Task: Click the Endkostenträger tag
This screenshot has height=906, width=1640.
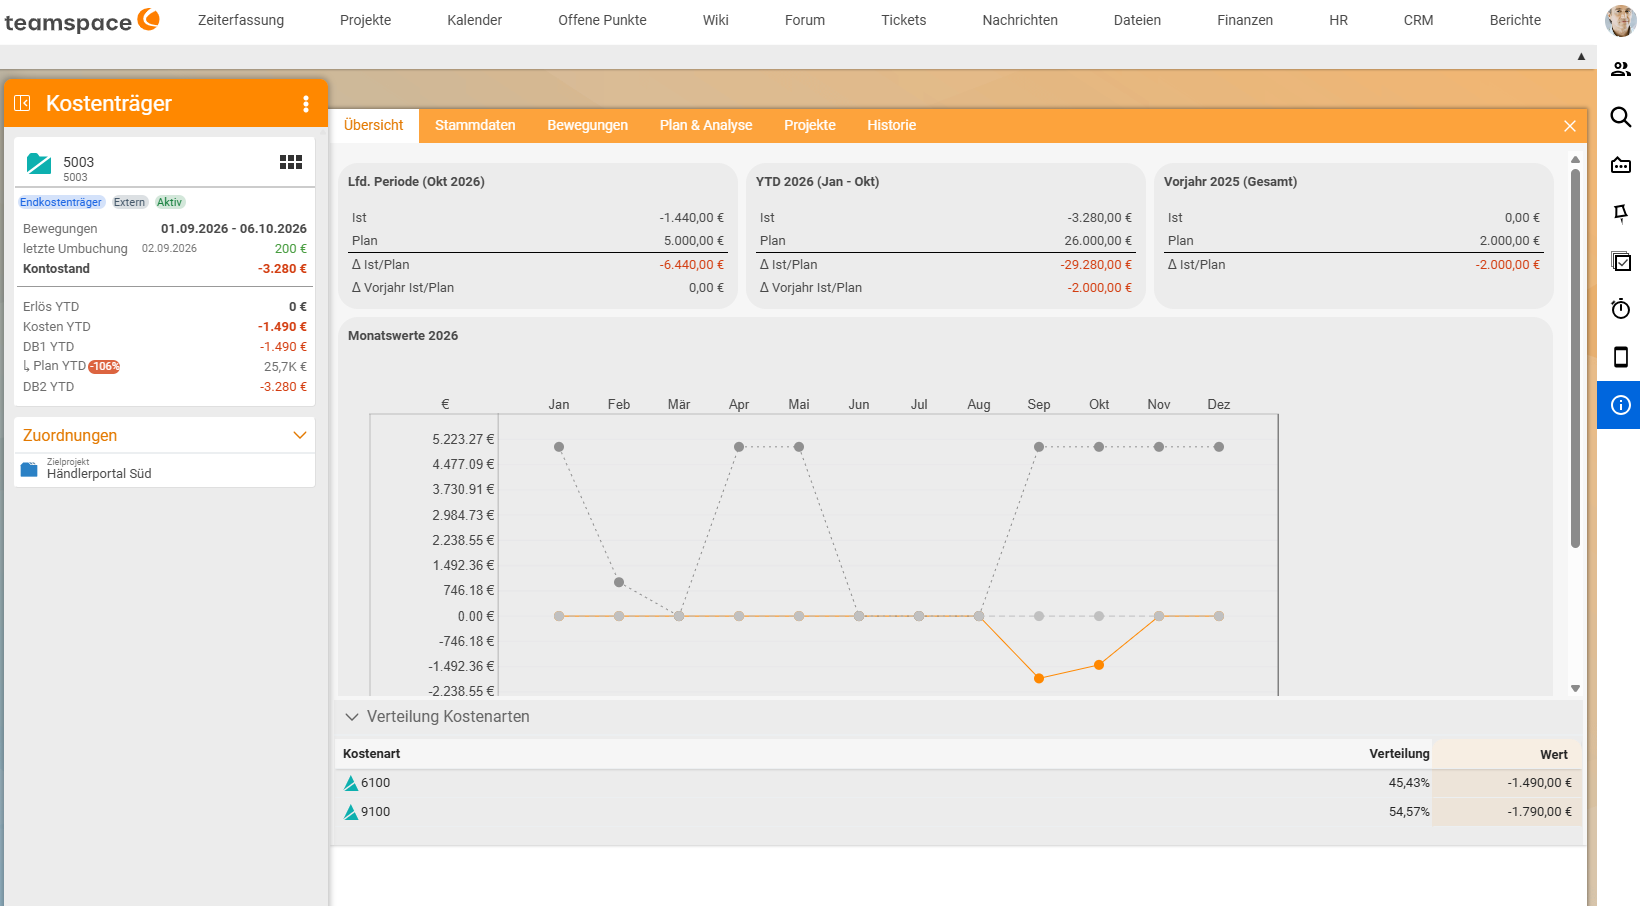Action: [61, 202]
